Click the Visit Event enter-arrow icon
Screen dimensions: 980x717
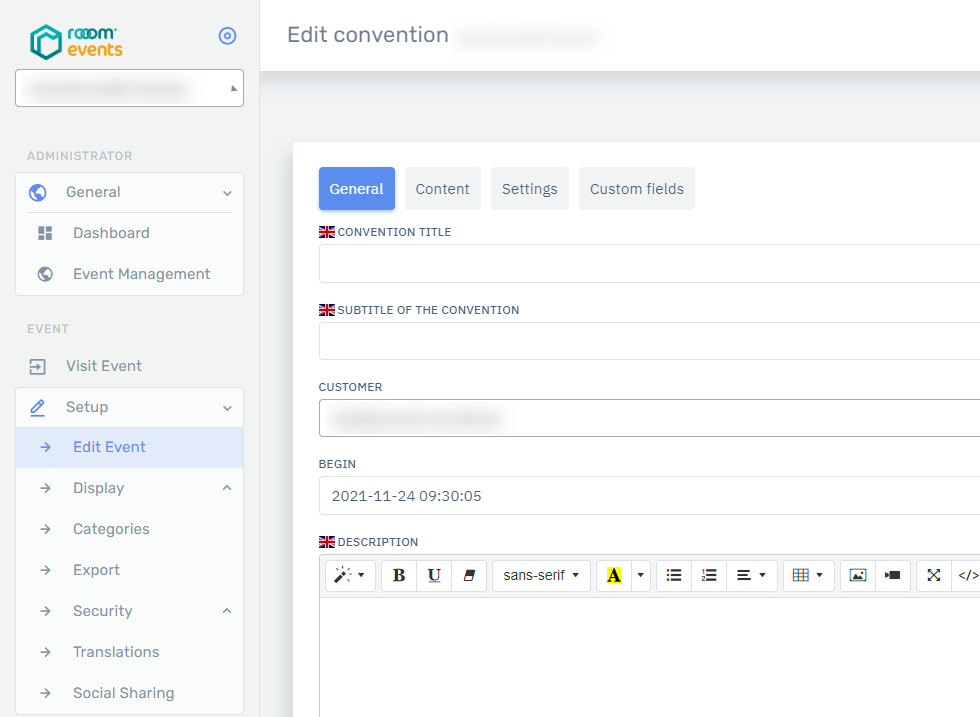point(38,366)
